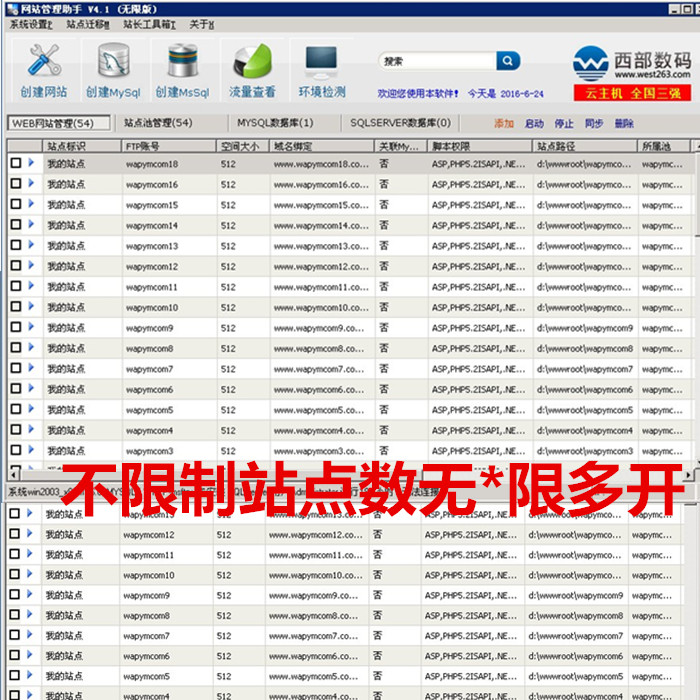Tick the checkbox for the wapymcom18 row

click(x=16, y=163)
